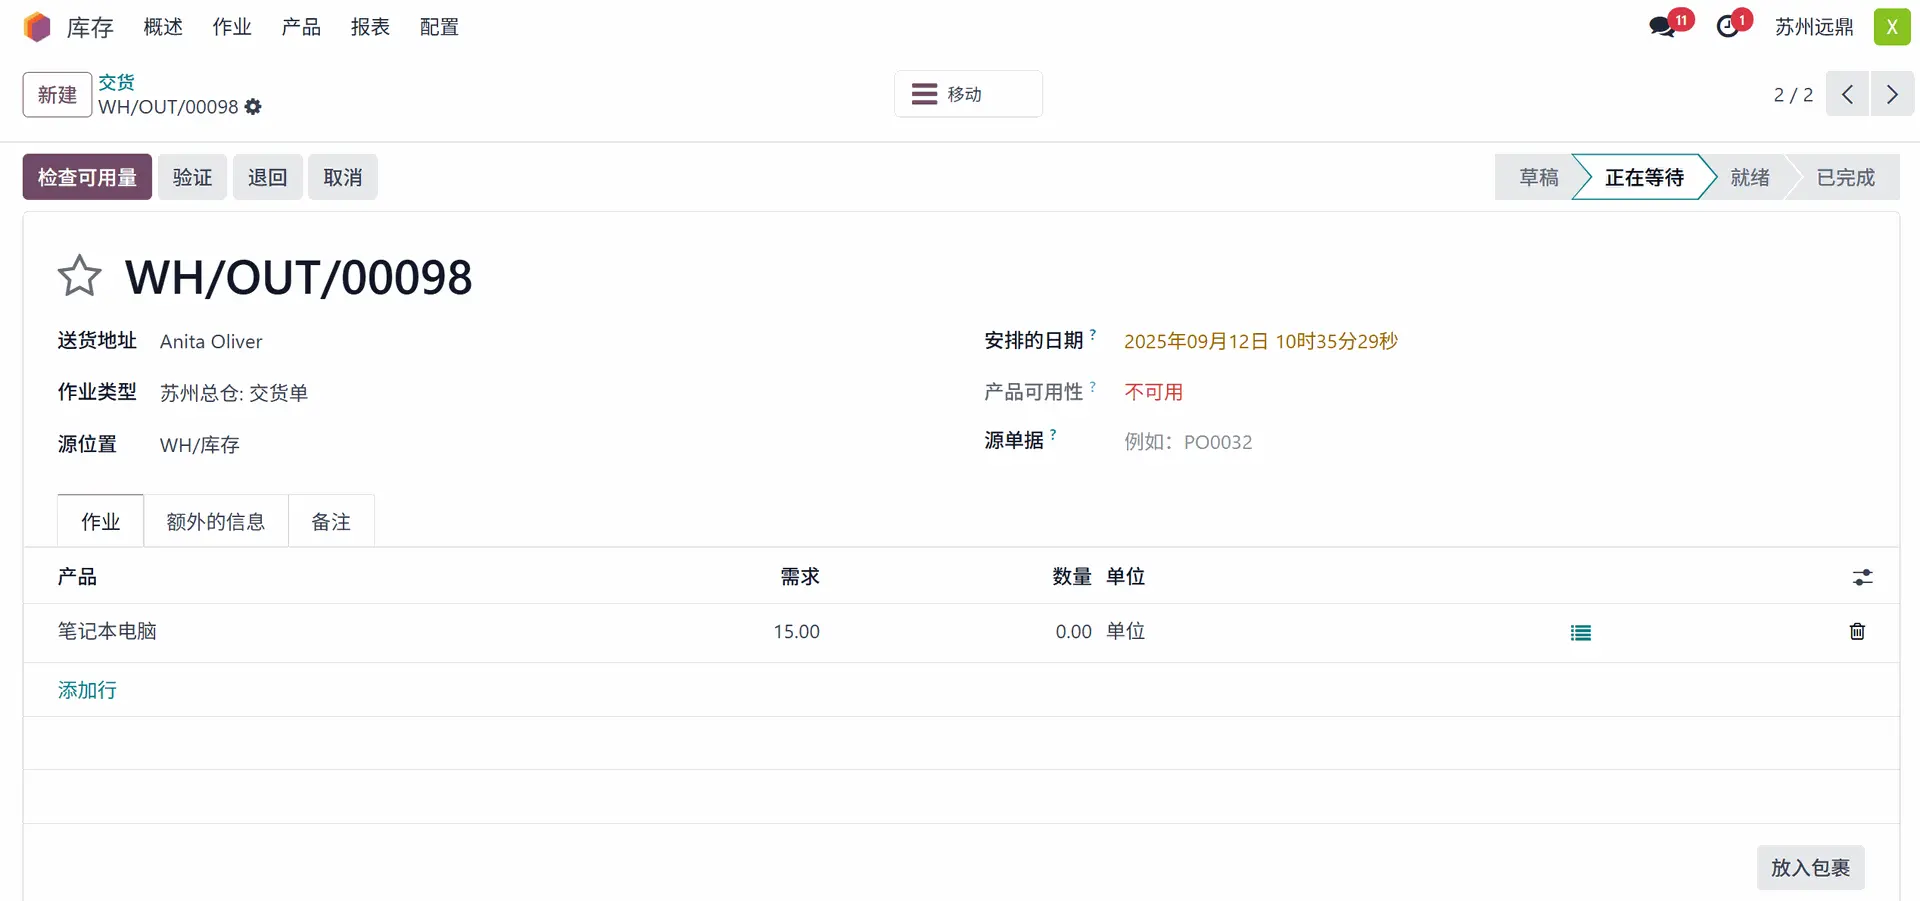The image size is (1920, 901).
Task: Open the 报表 menu
Action: pos(370,27)
